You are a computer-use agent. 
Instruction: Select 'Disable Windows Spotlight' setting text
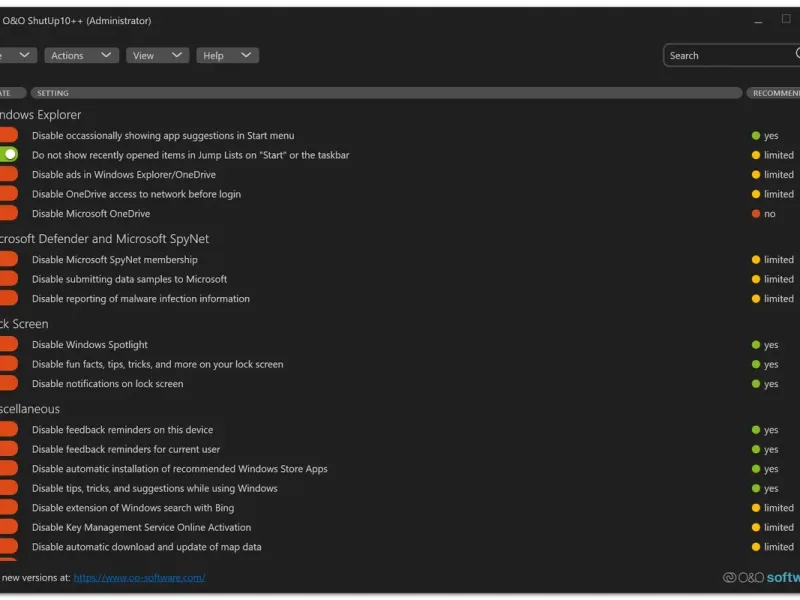(x=90, y=344)
